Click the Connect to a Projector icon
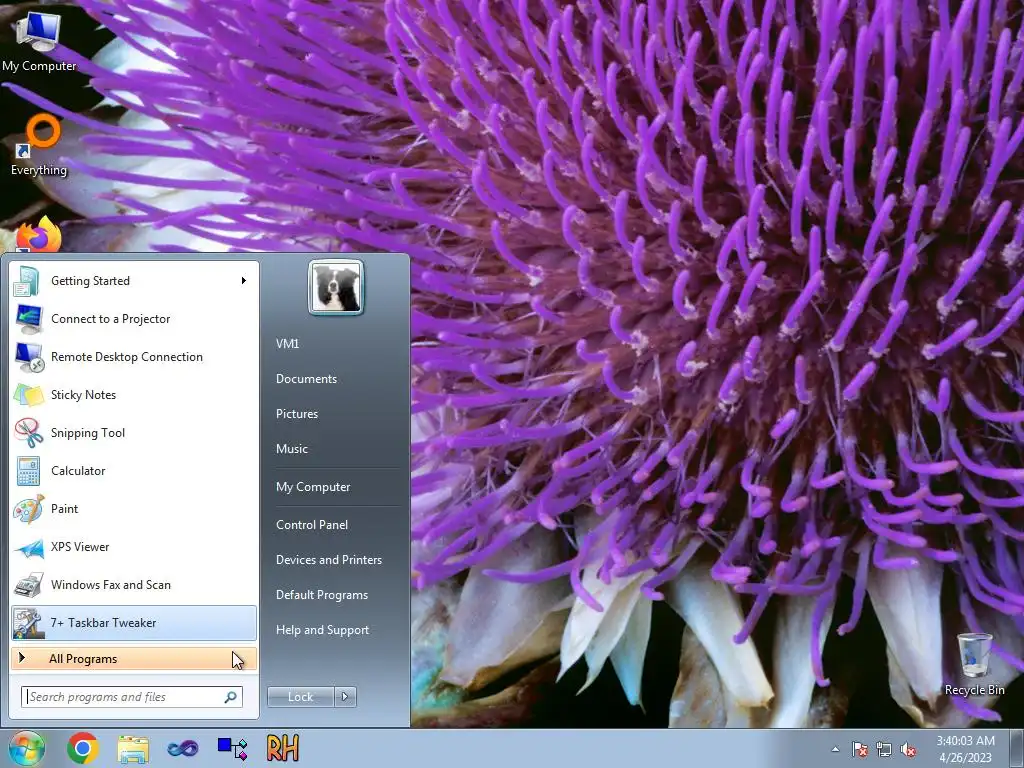Image resolution: width=1024 pixels, height=768 pixels. (28, 319)
